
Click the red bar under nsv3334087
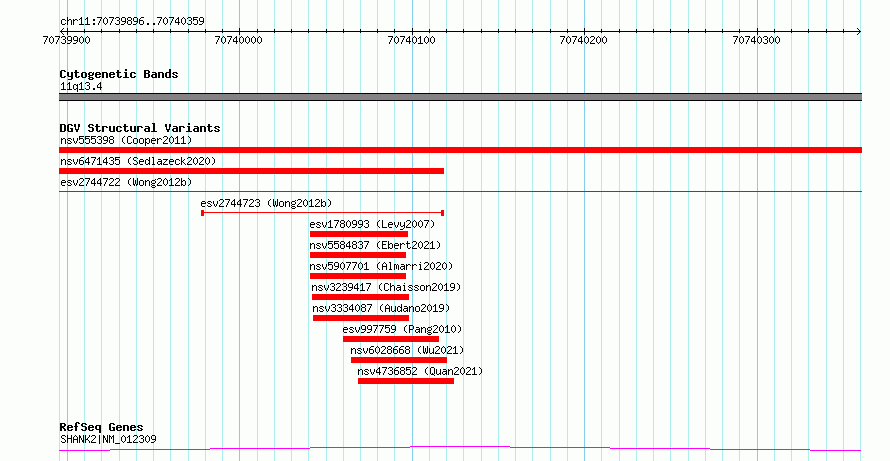point(361,318)
